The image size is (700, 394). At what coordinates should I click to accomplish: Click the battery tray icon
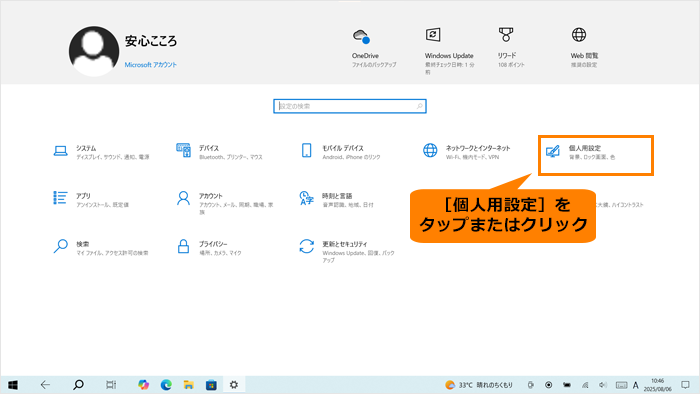567,385
